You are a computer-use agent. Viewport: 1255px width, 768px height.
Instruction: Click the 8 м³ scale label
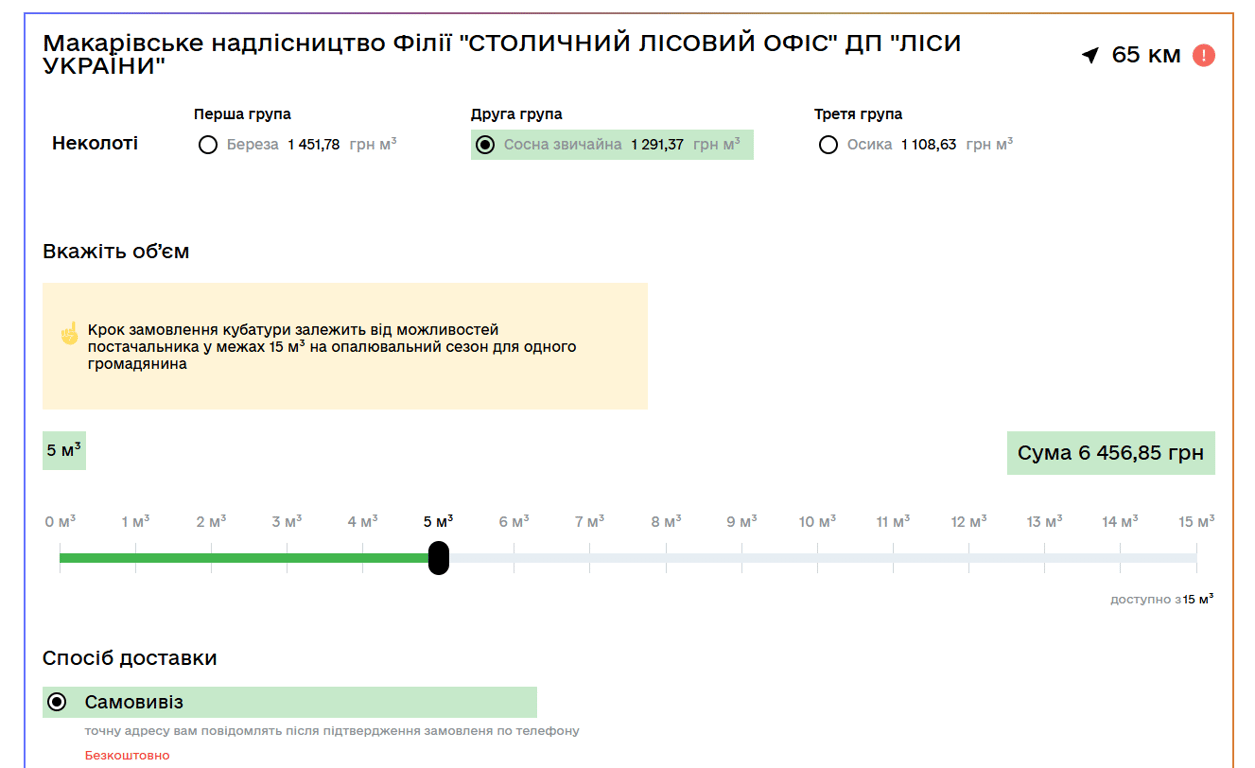[x=666, y=522]
